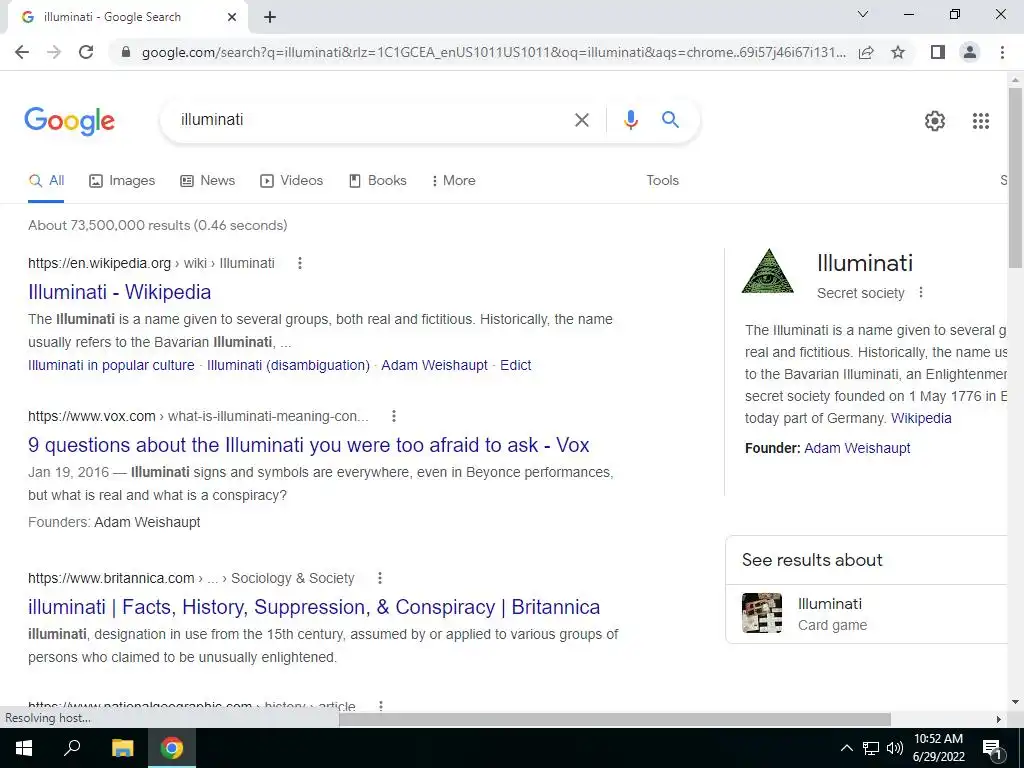The image size is (1024, 768).
Task: Select the All results tab
Action: pos(46,181)
